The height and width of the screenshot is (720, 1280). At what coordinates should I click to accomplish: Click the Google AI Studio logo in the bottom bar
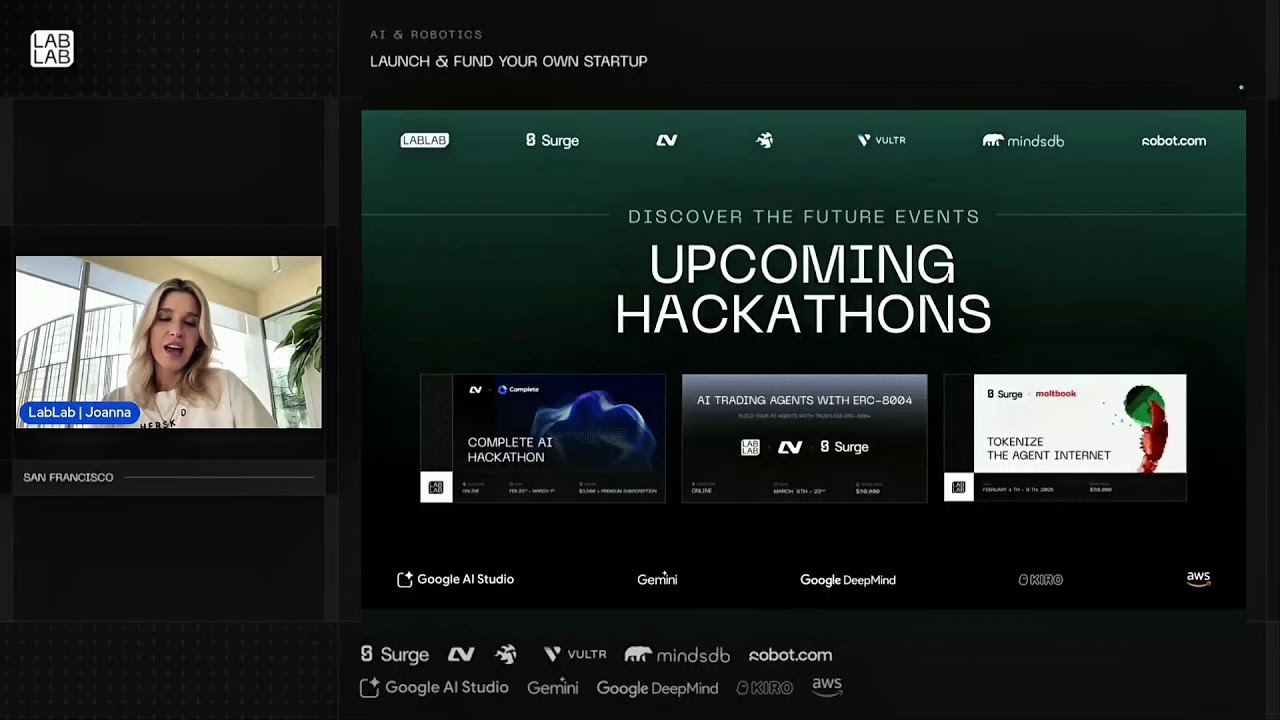coord(434,688)
